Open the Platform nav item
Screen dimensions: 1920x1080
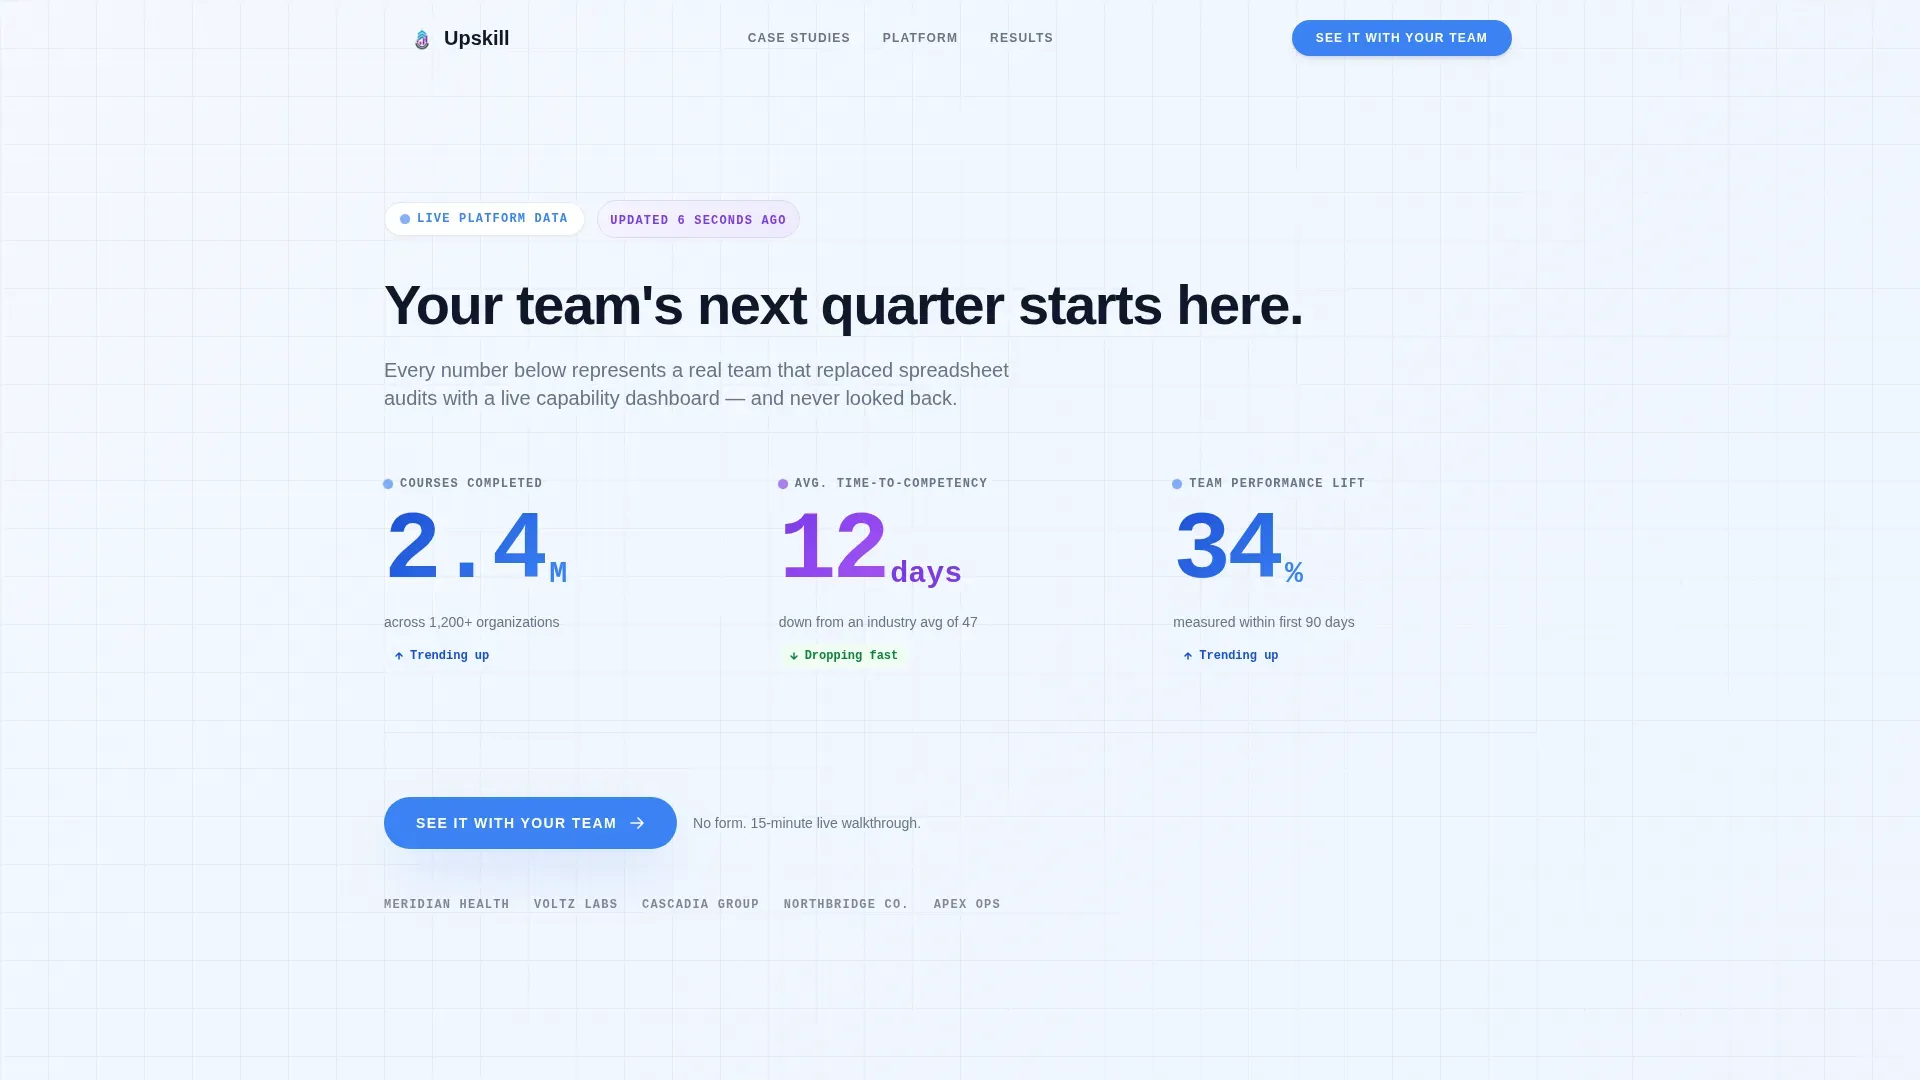920,38
